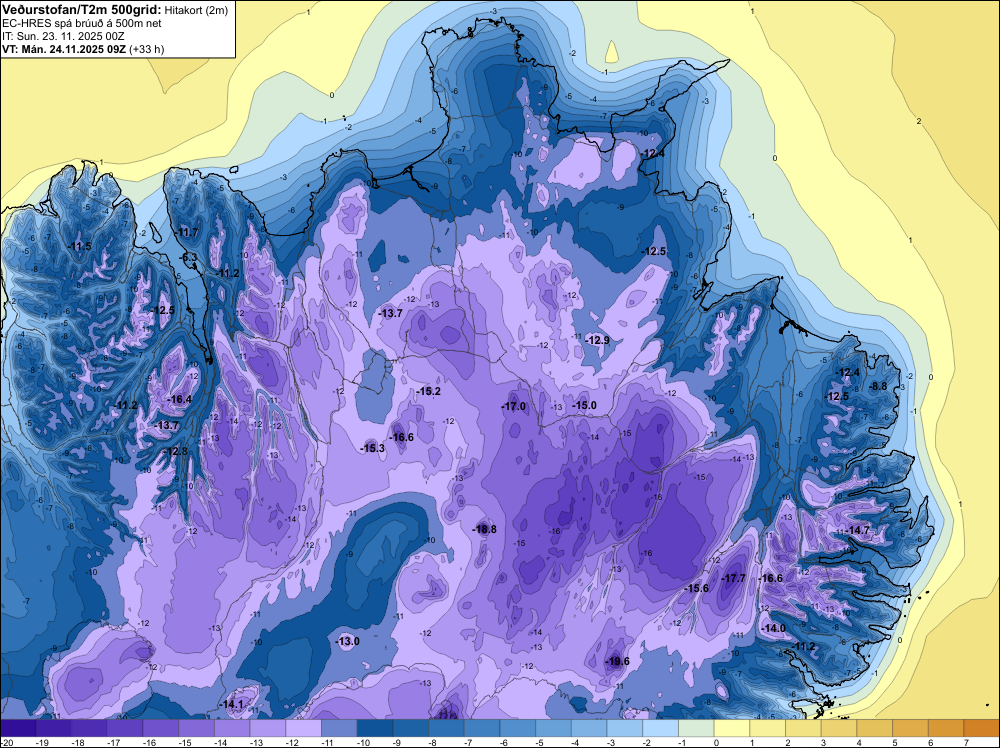The height and width of the screenshot is (748, 1000).
Task: Pick the -17.7 temperature label
Action: coord(733,578)
